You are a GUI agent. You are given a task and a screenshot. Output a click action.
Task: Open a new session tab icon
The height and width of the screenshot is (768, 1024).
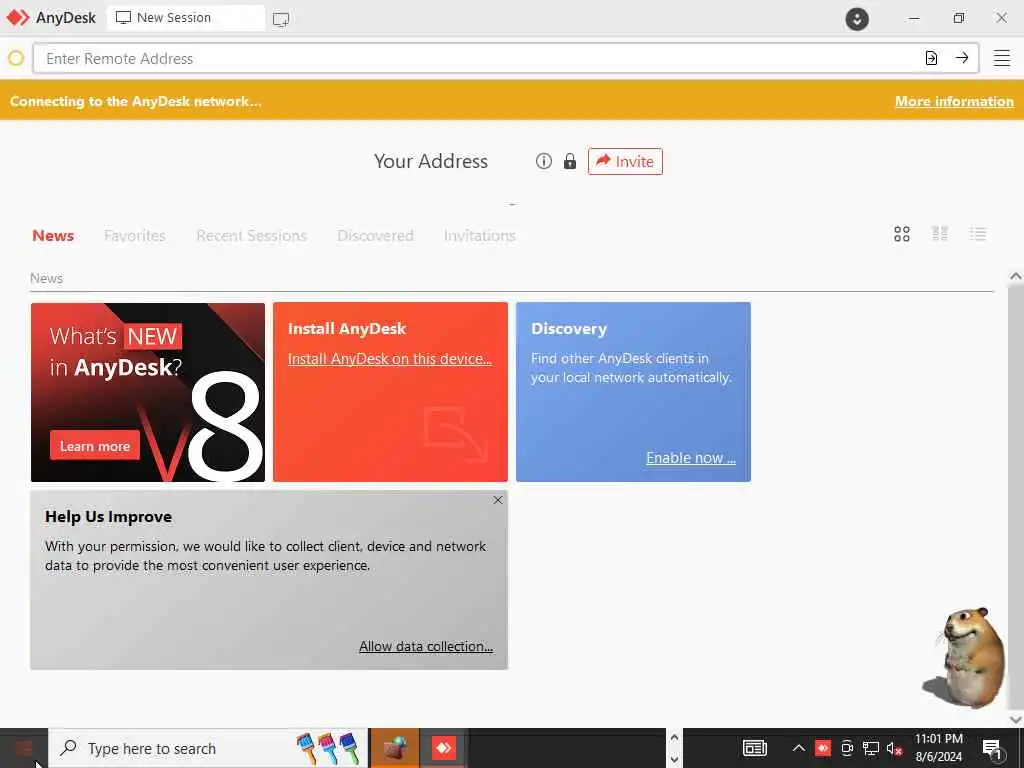(x=281, y=19)
